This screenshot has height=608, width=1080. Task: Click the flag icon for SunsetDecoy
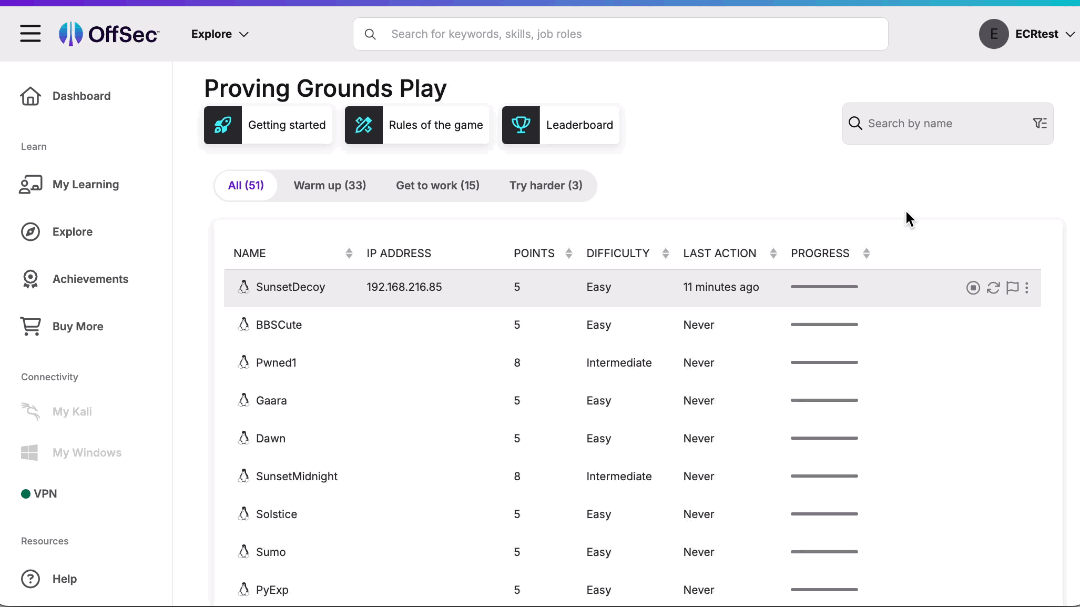click(1012, 288)
